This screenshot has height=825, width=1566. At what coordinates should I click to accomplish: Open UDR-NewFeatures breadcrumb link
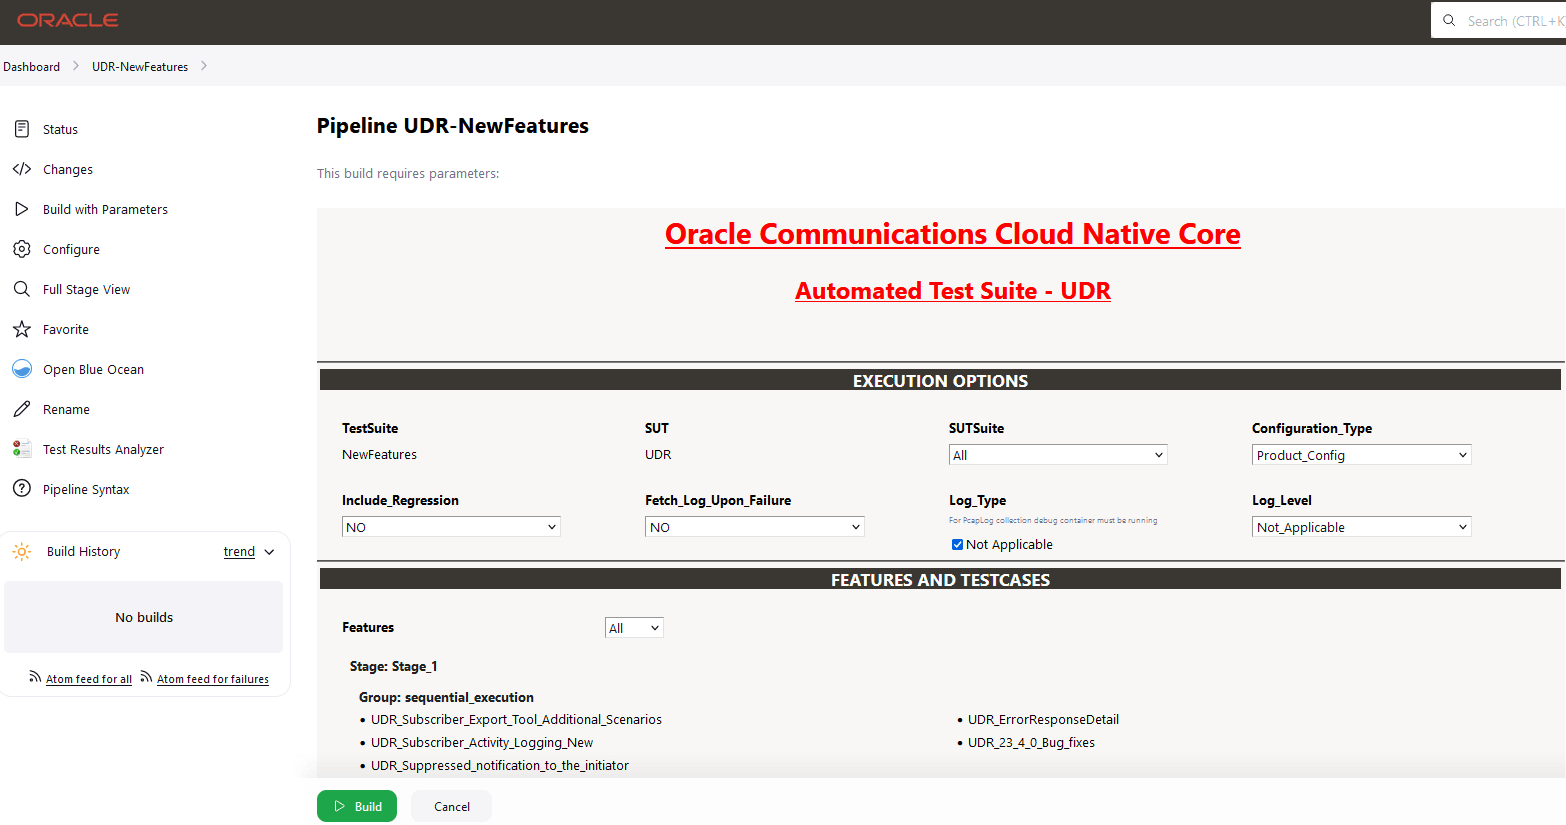click(140, 67)
